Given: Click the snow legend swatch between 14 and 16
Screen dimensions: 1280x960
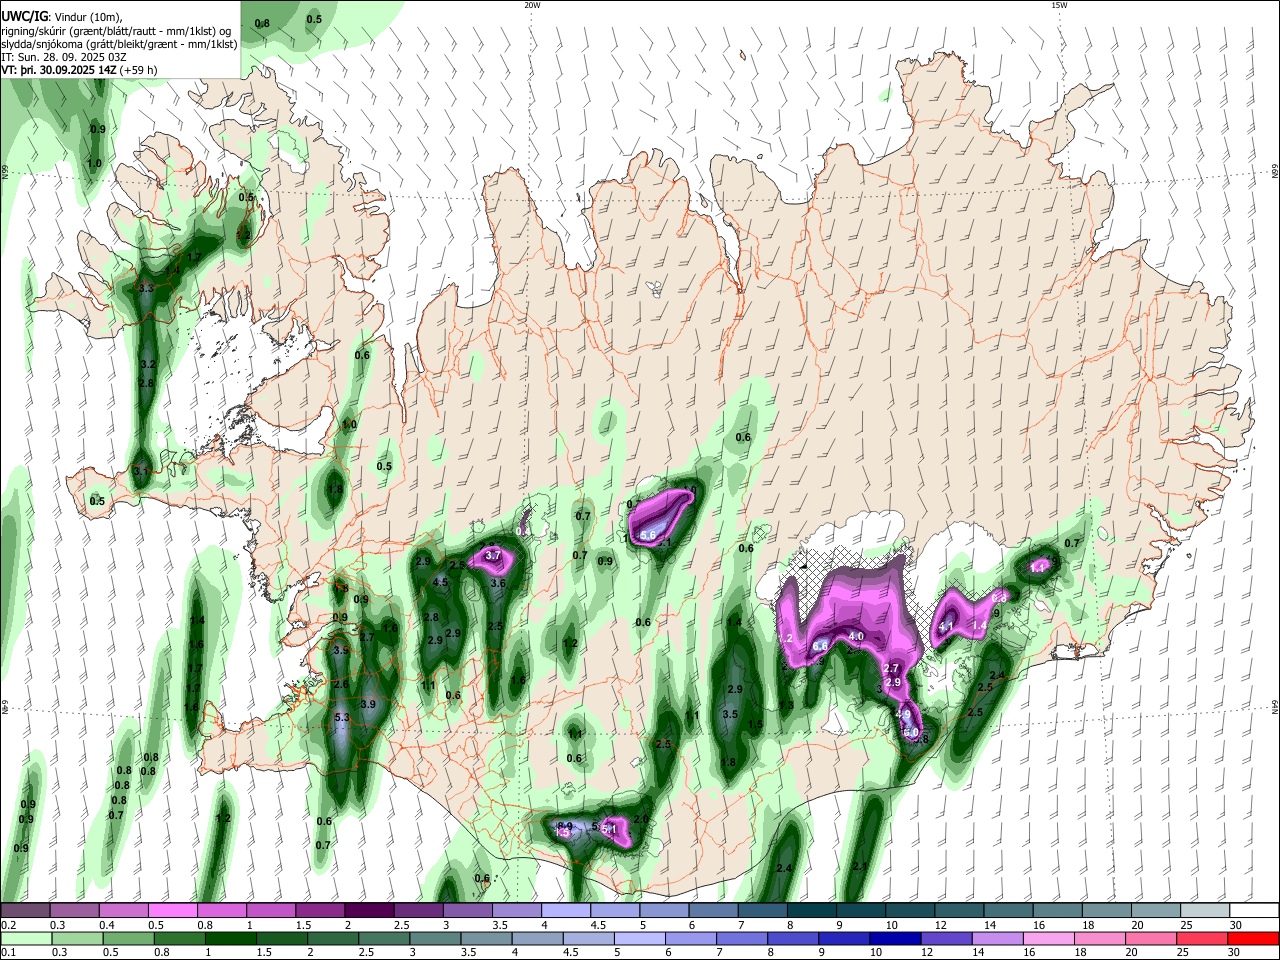Looking at the screenshot, I should [x=1007, y=911].
